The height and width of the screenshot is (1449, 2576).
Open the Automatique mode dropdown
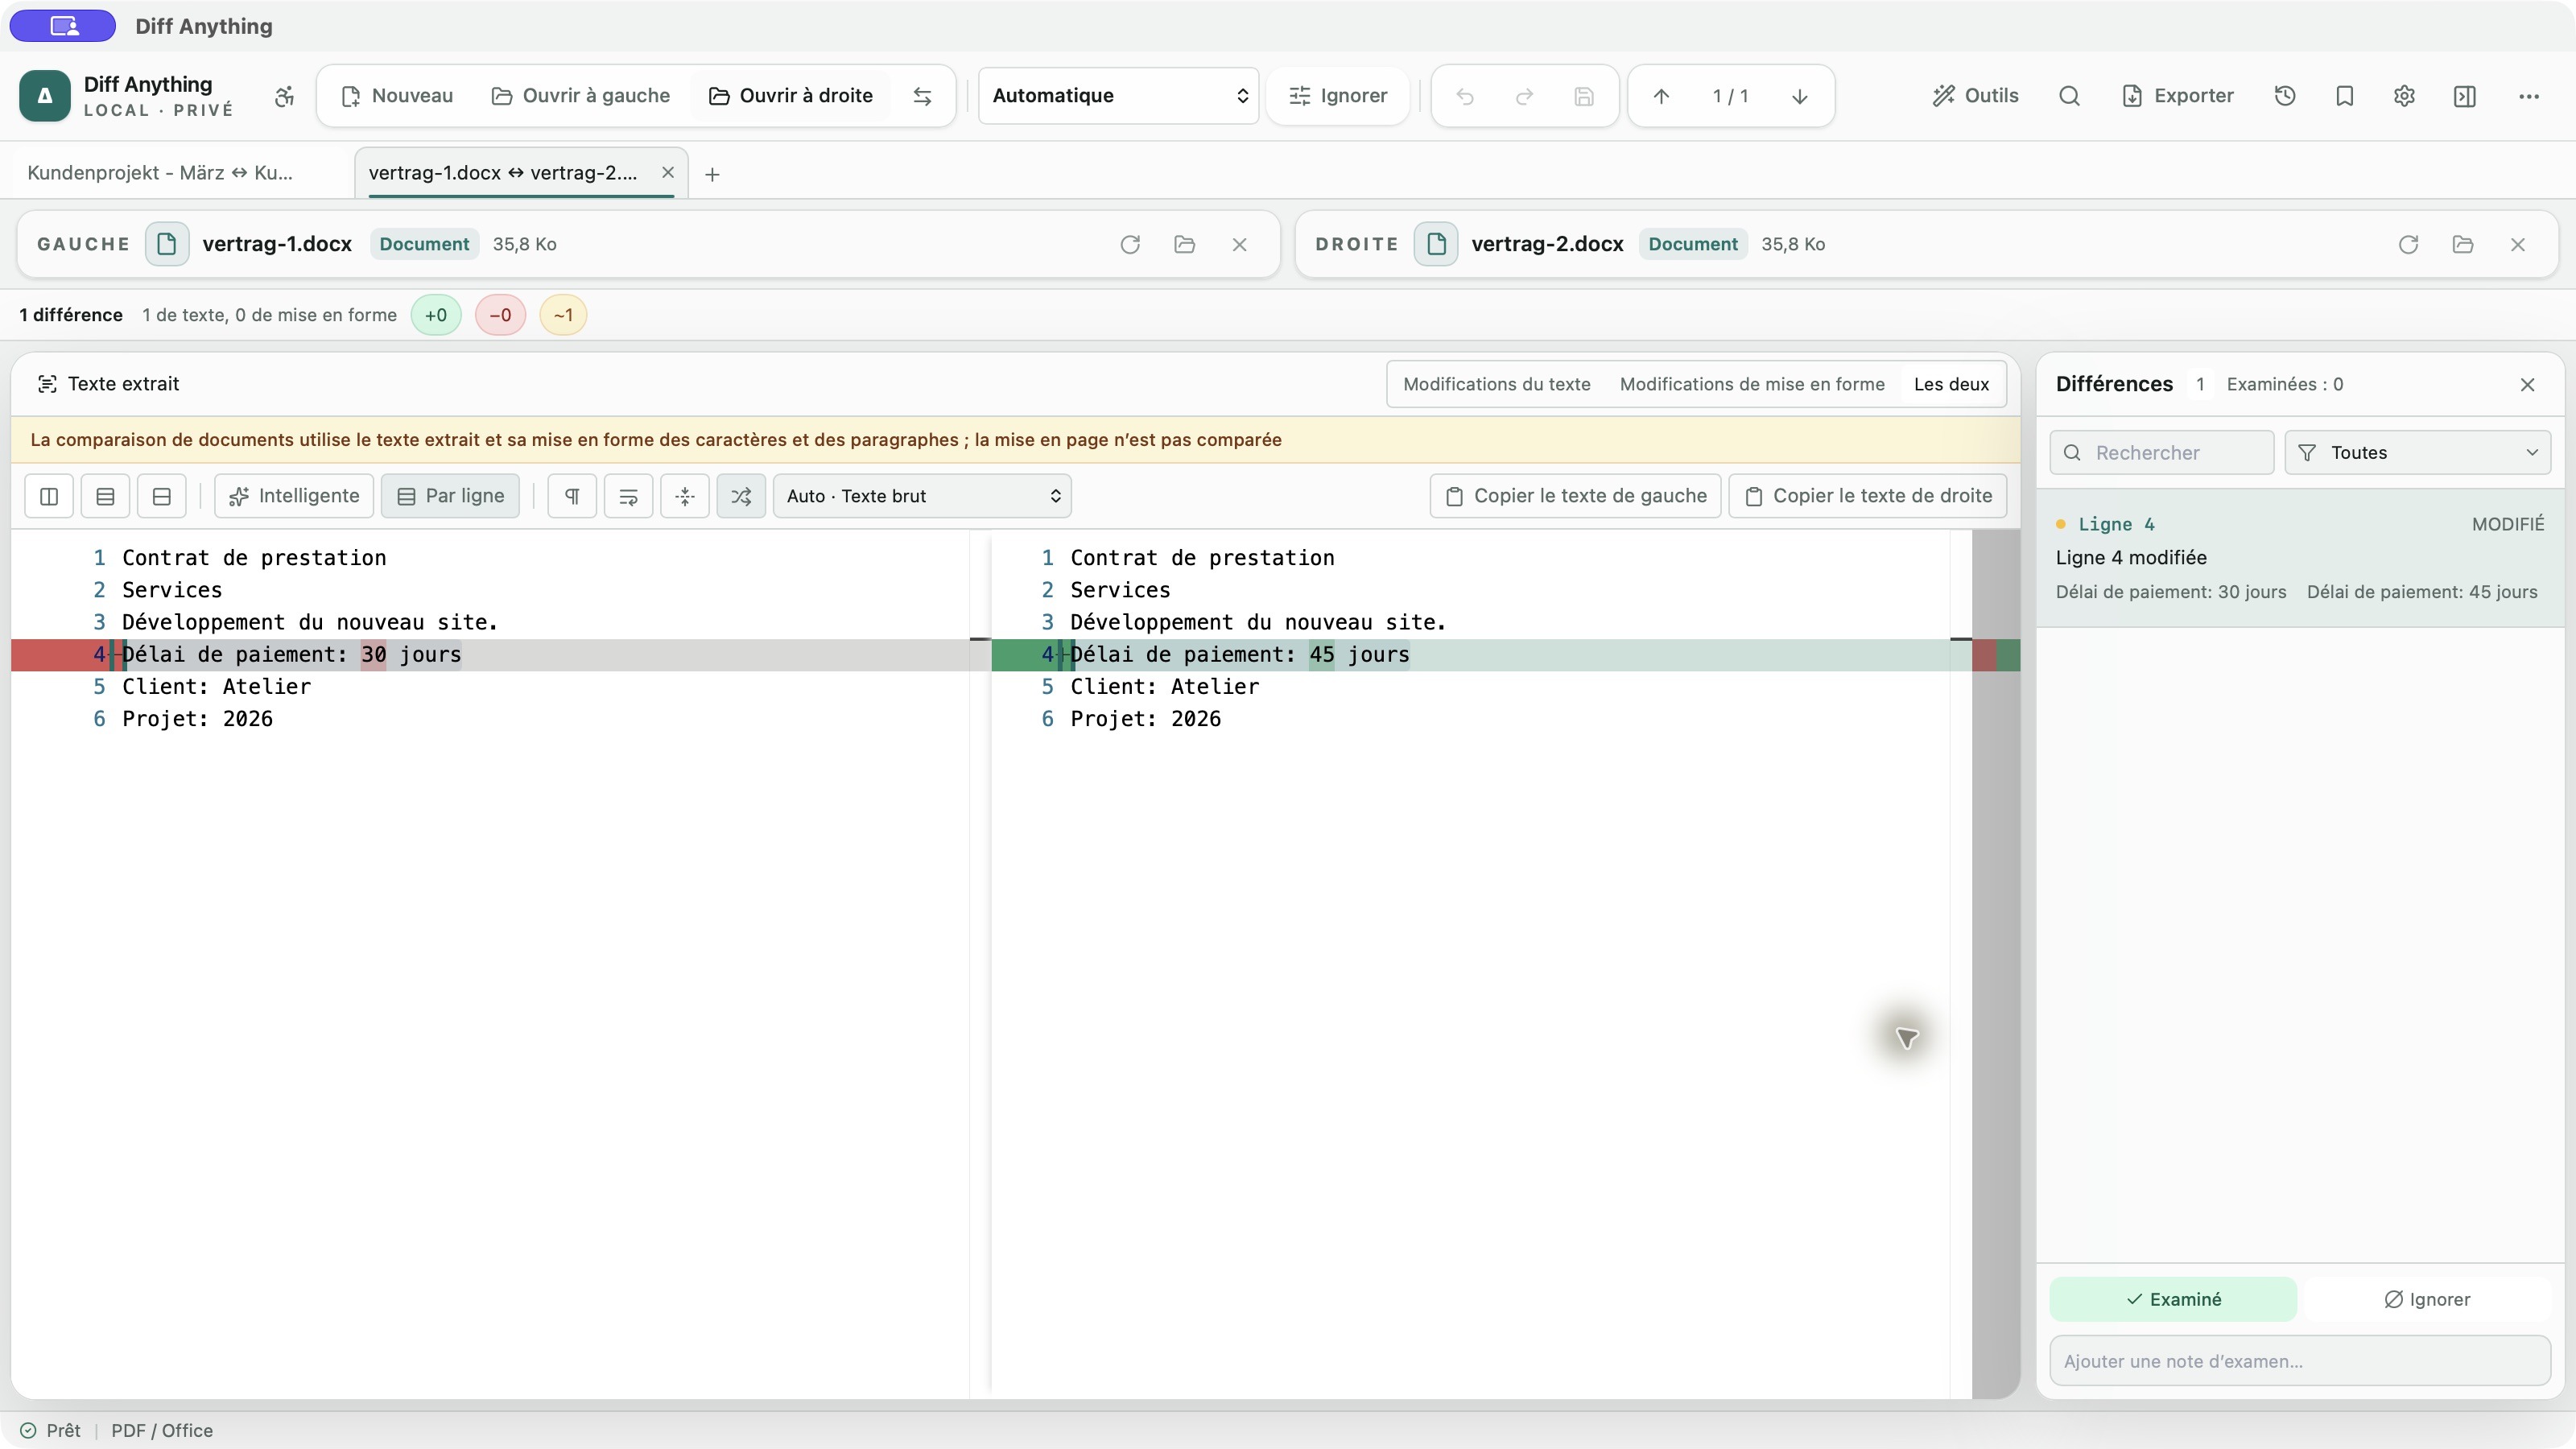pos(1118,96)
